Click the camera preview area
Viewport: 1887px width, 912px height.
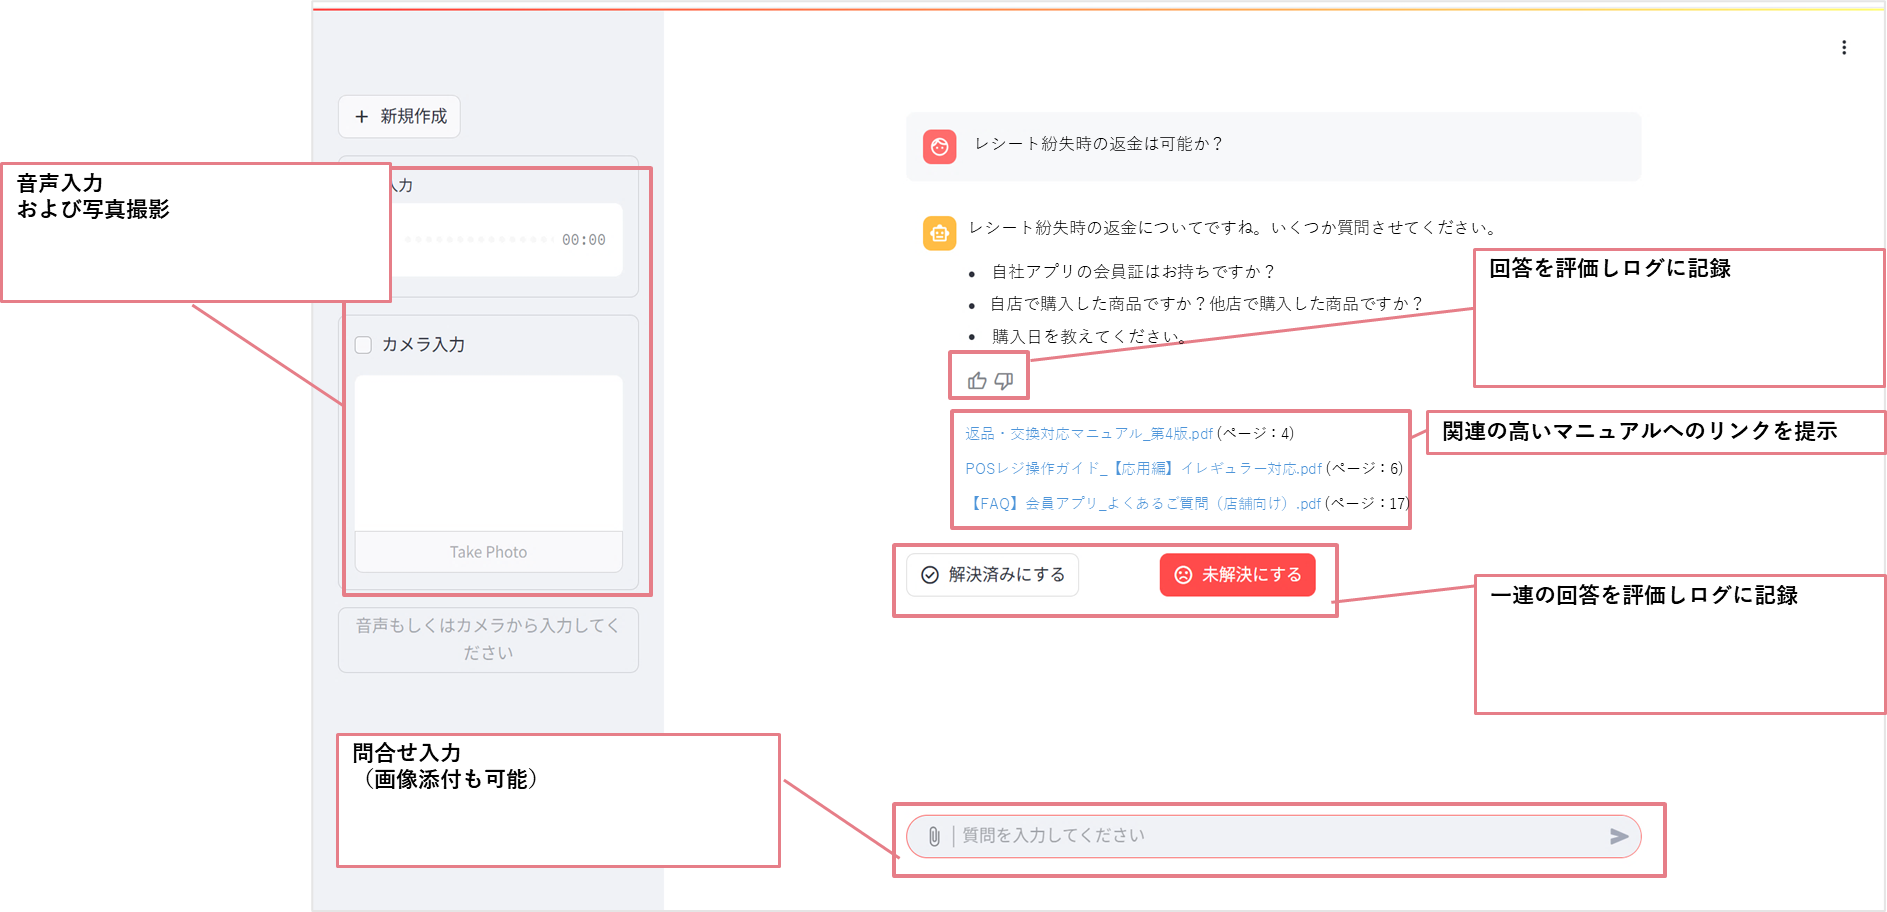(488, 453)
